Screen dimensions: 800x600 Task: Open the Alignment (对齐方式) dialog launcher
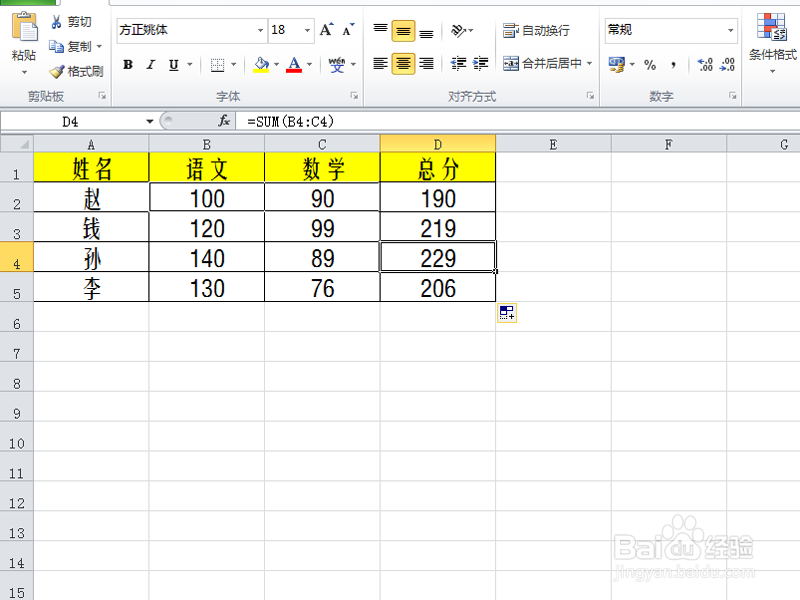[x=590, y=95]
